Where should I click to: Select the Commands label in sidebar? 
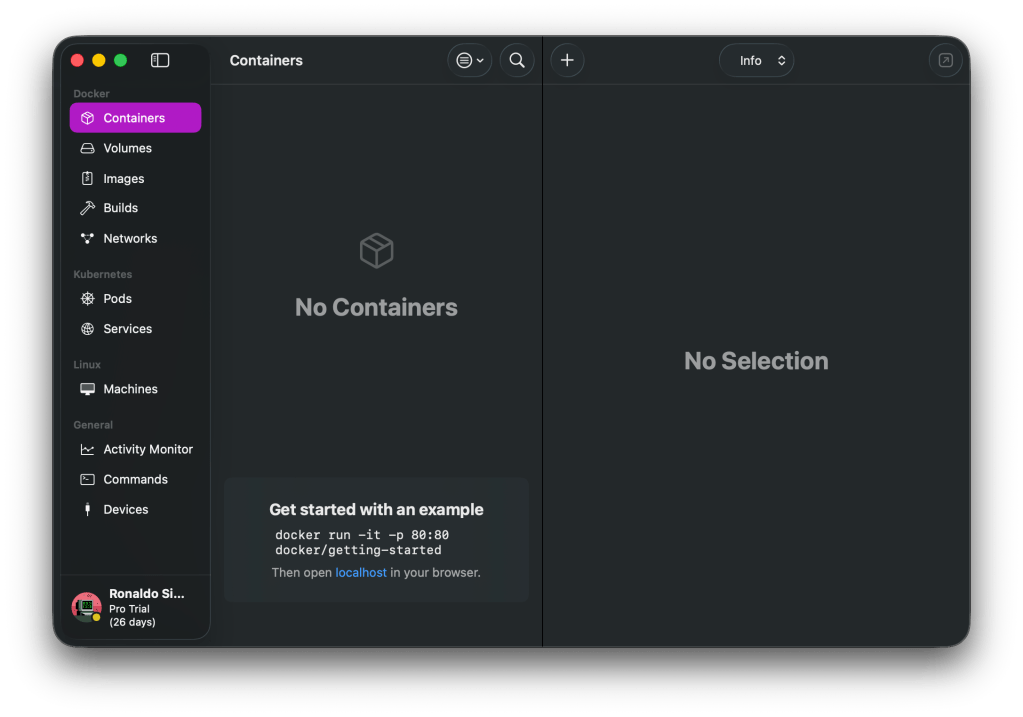pos(136,480)
